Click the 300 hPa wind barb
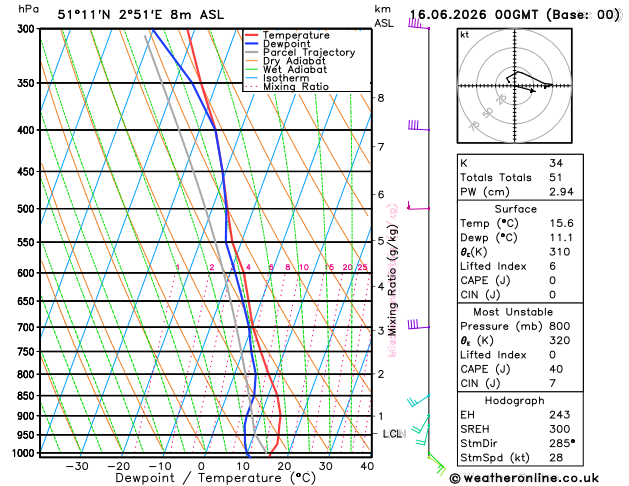The height and width of the screenshot is (486, 629). pos(419,24)
